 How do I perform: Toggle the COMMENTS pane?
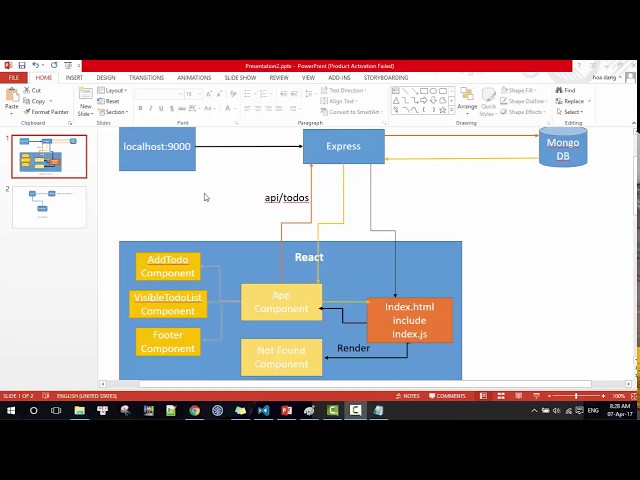(447, 396)
